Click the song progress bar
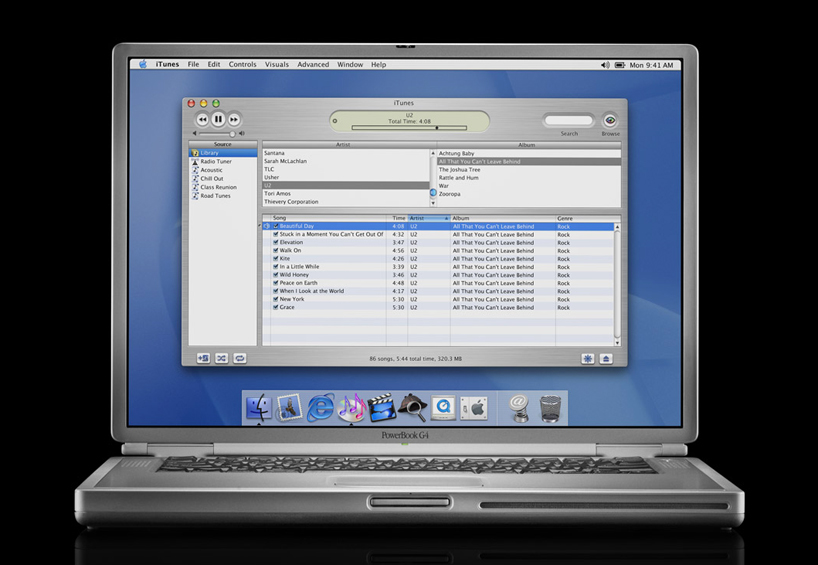This screenshot has height=565, width=818. pos(409,128)
